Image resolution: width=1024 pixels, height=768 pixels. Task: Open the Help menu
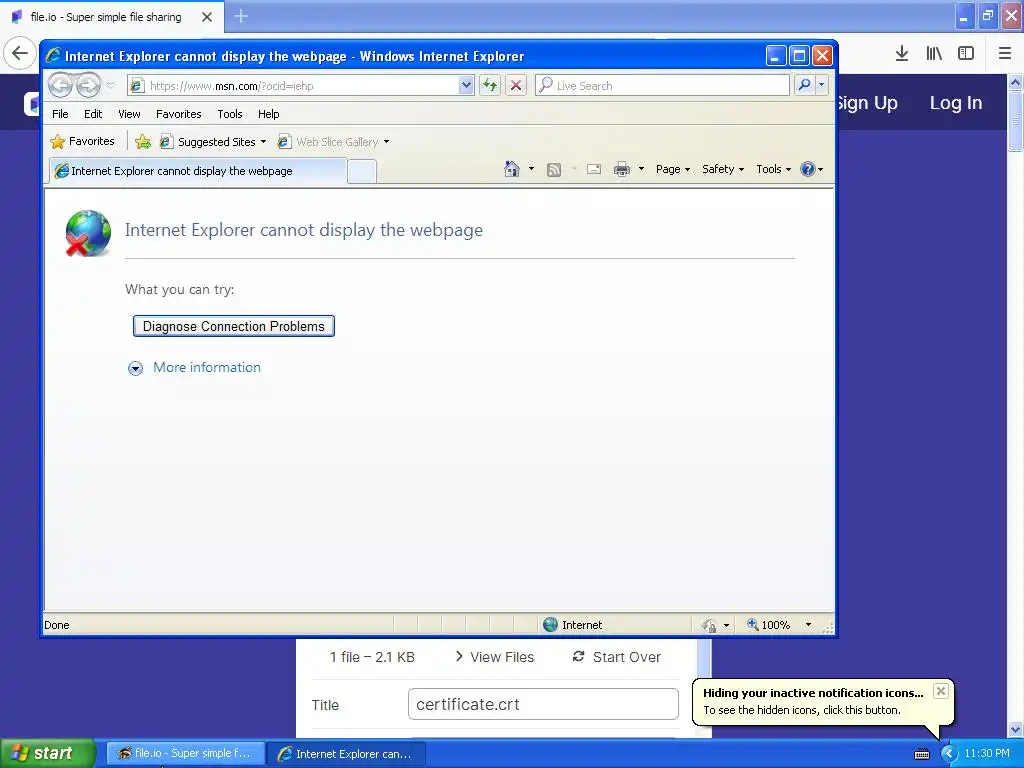pos(268,114)
